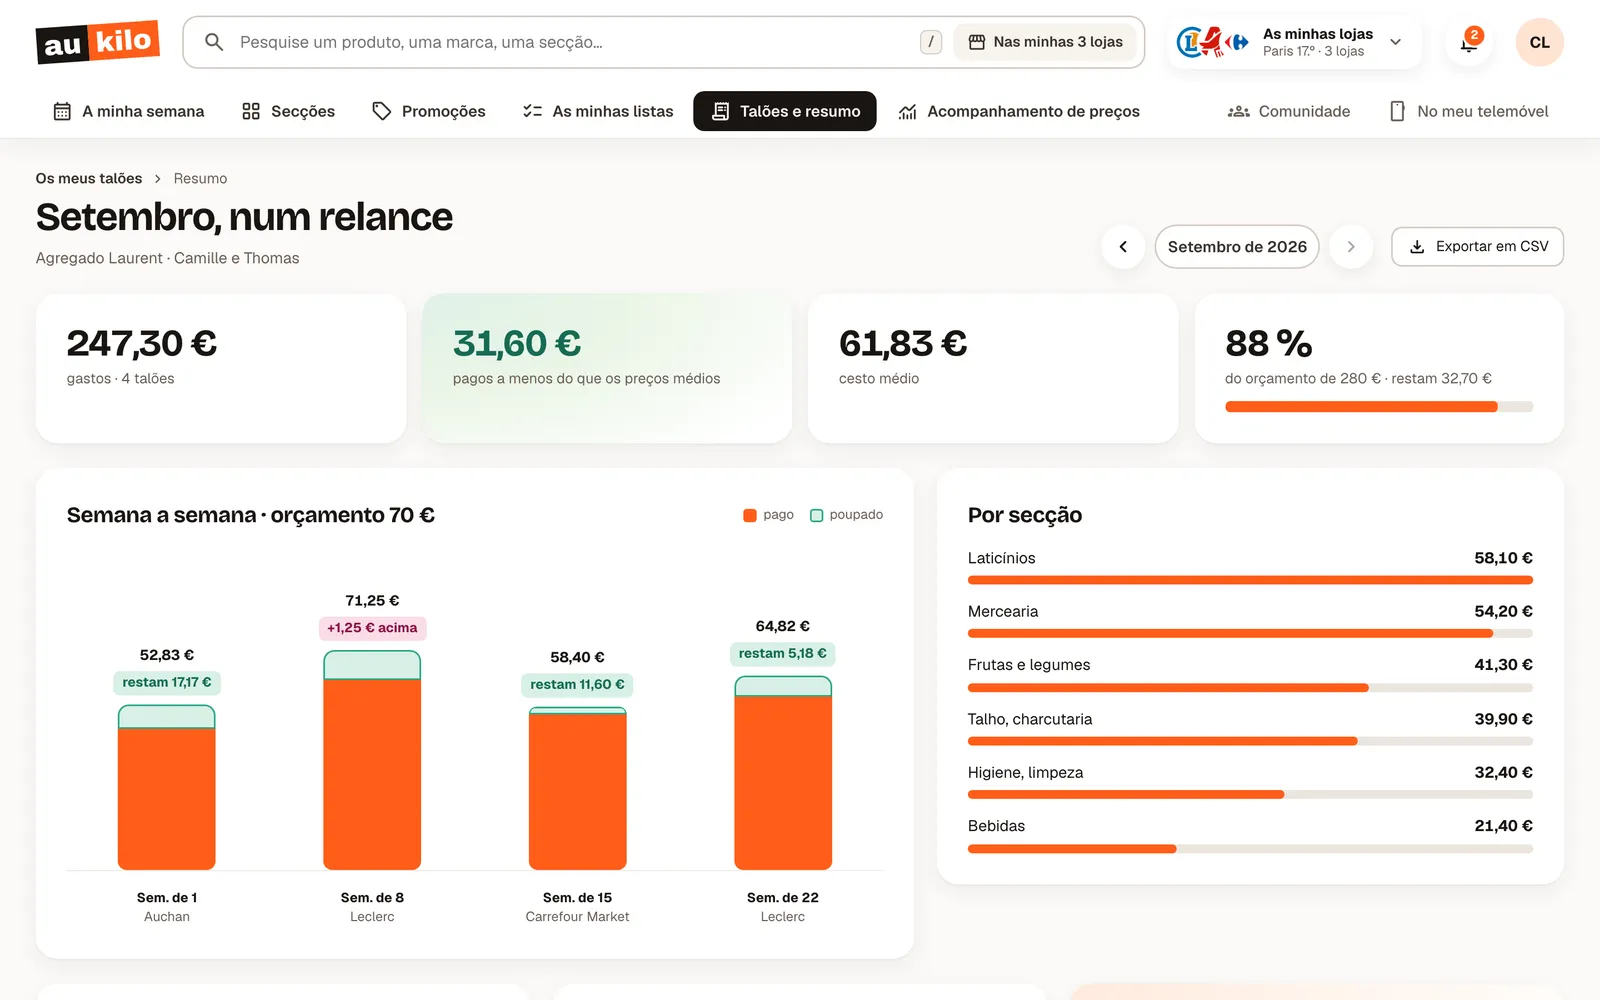Go to previous month with left chevron
The height and width of the screenshot is (1000, 1600).
point(1123,247)
